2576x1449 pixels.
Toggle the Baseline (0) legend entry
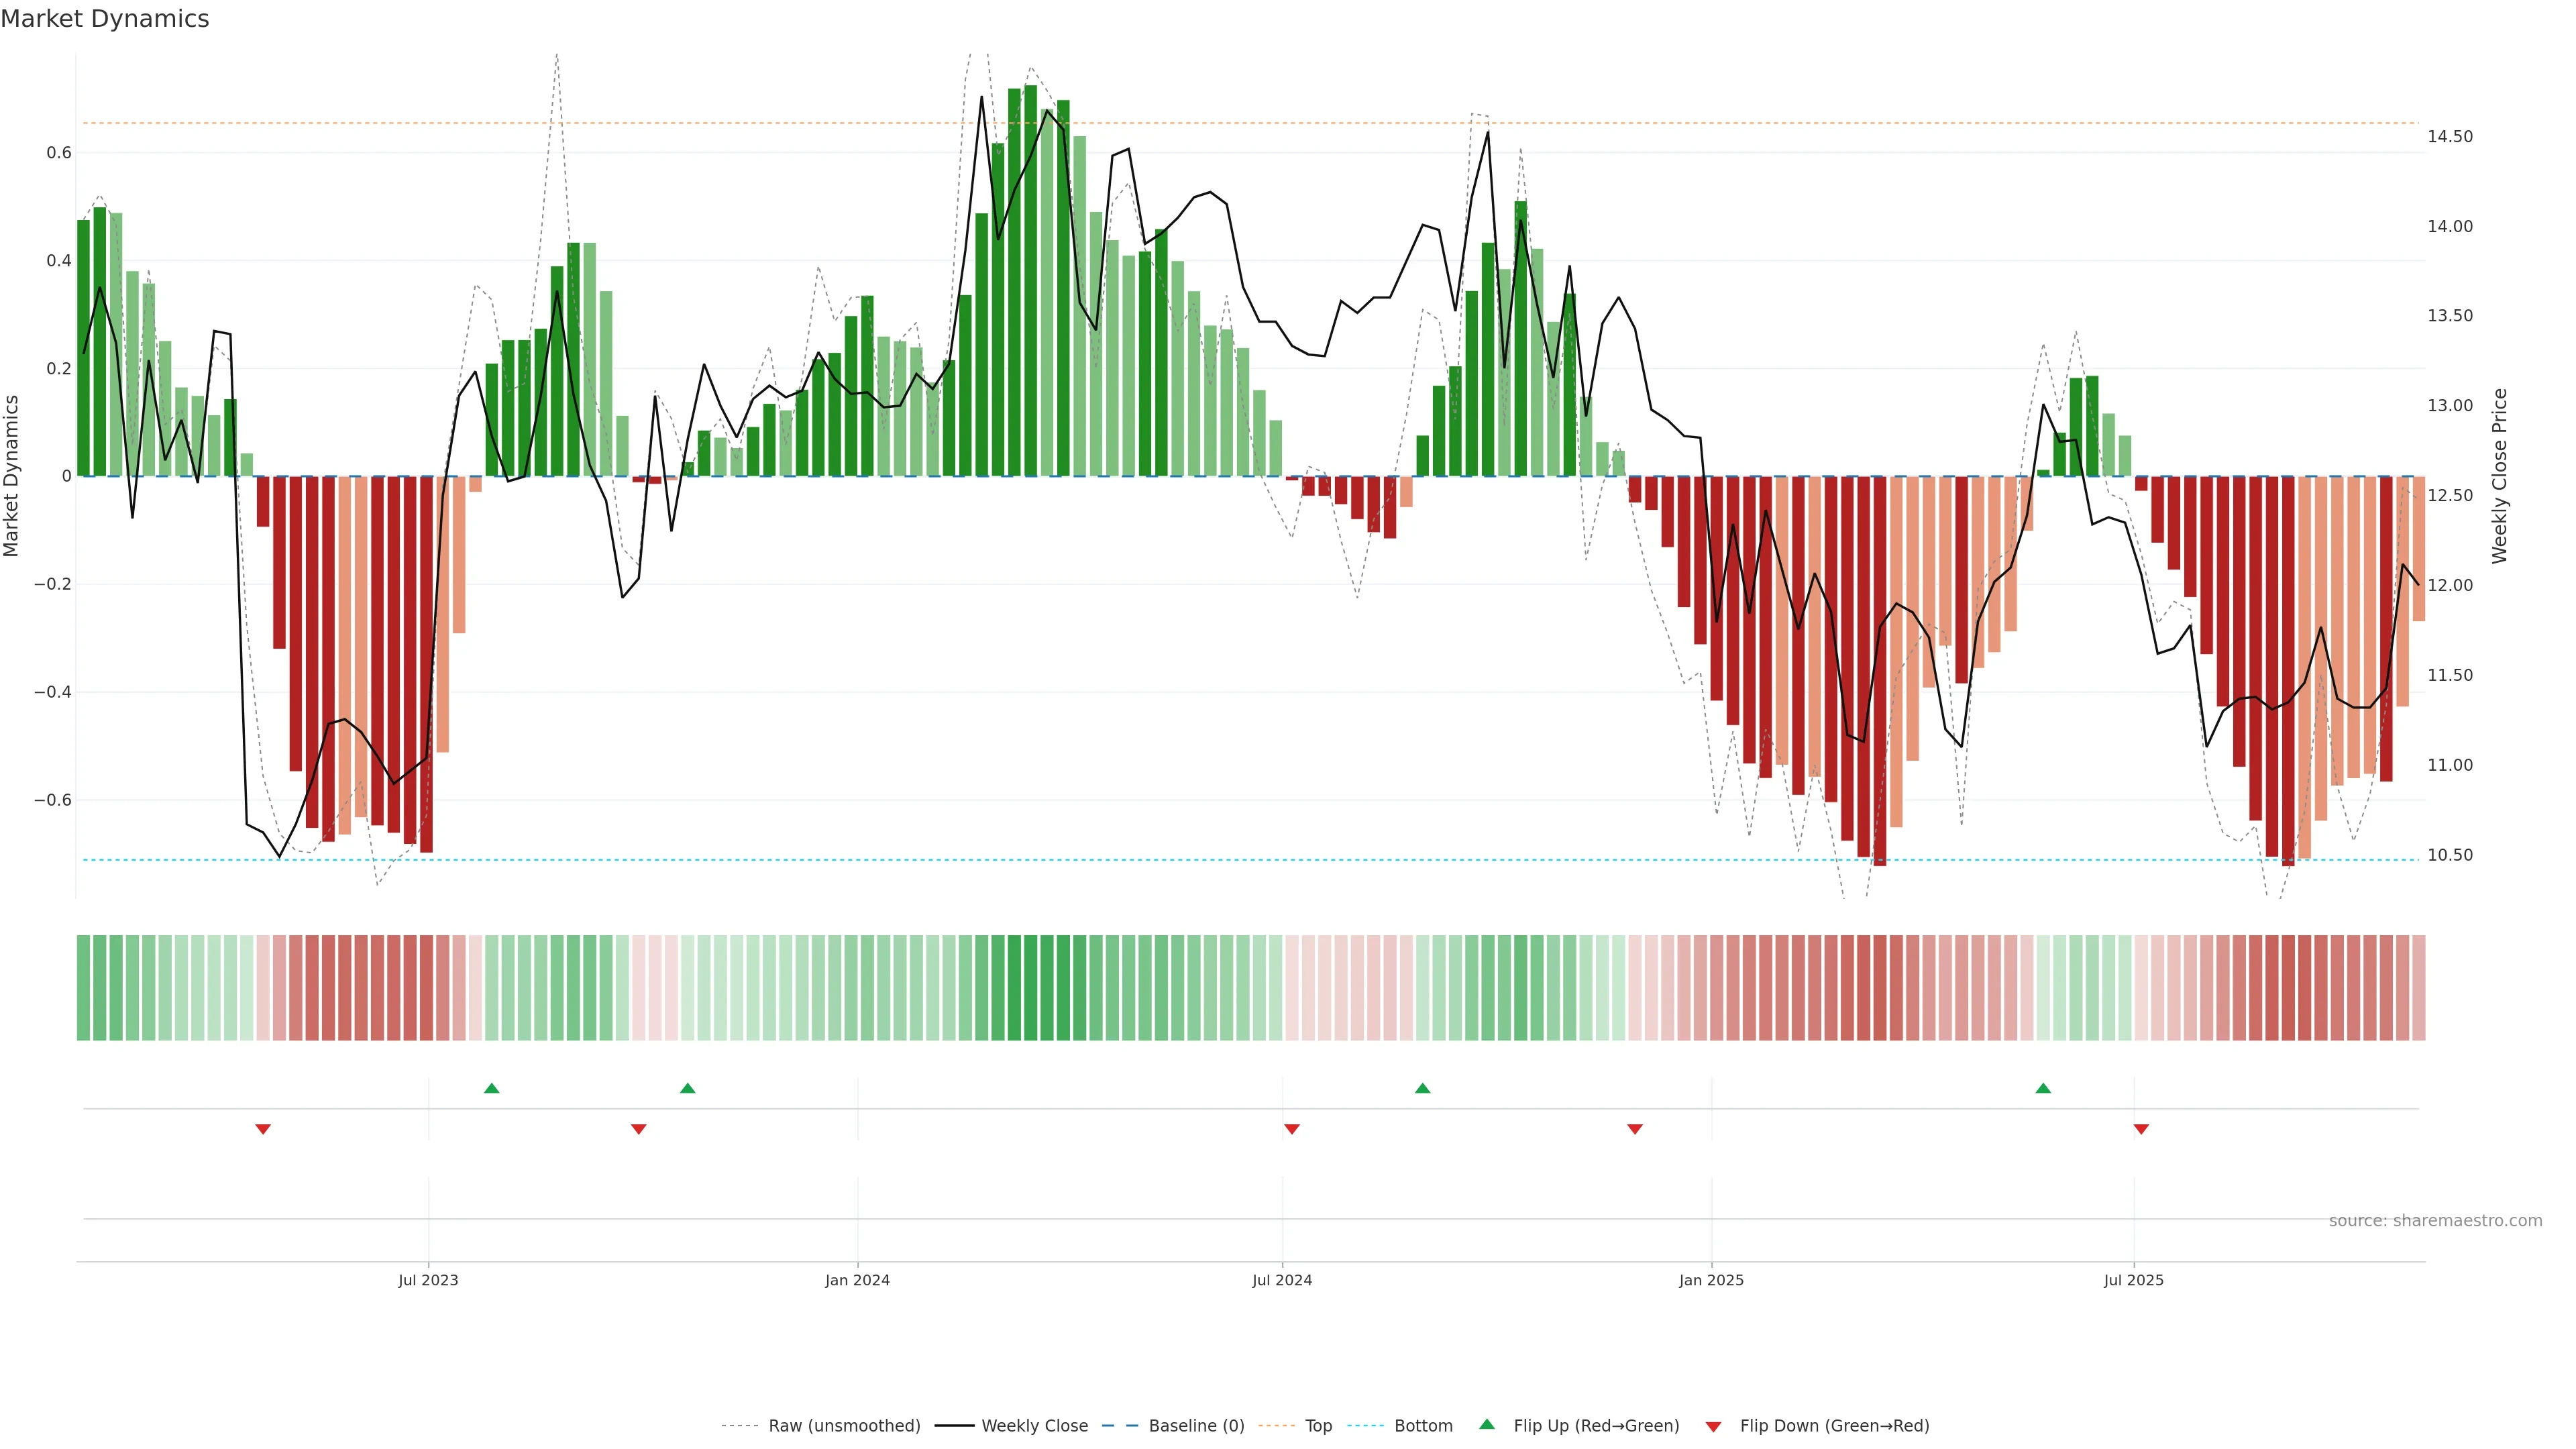(x=1196, y=1426)
